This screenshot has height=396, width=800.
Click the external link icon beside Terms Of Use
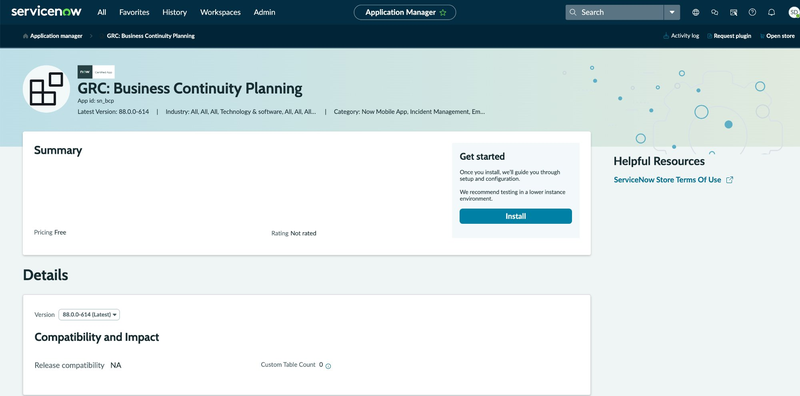pos(730,180)
